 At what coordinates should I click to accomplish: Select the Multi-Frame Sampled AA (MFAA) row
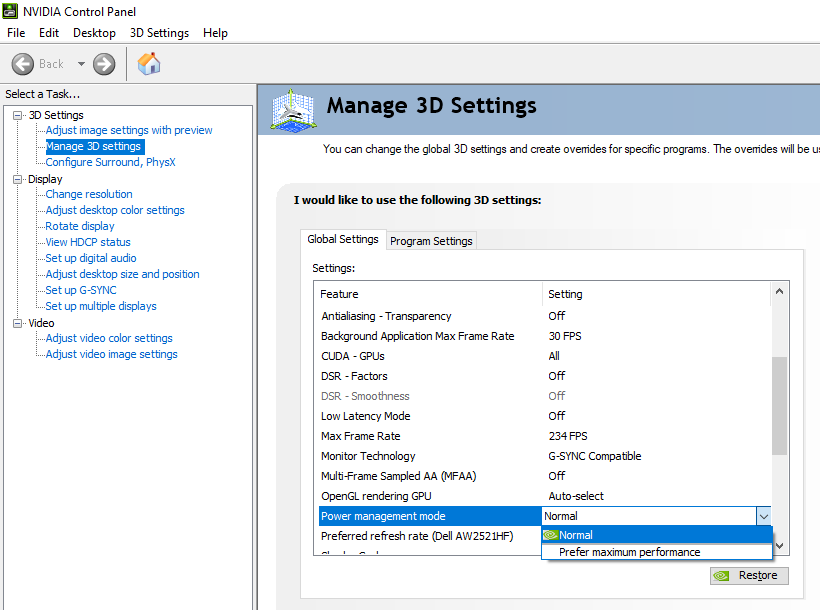point(544,476)
